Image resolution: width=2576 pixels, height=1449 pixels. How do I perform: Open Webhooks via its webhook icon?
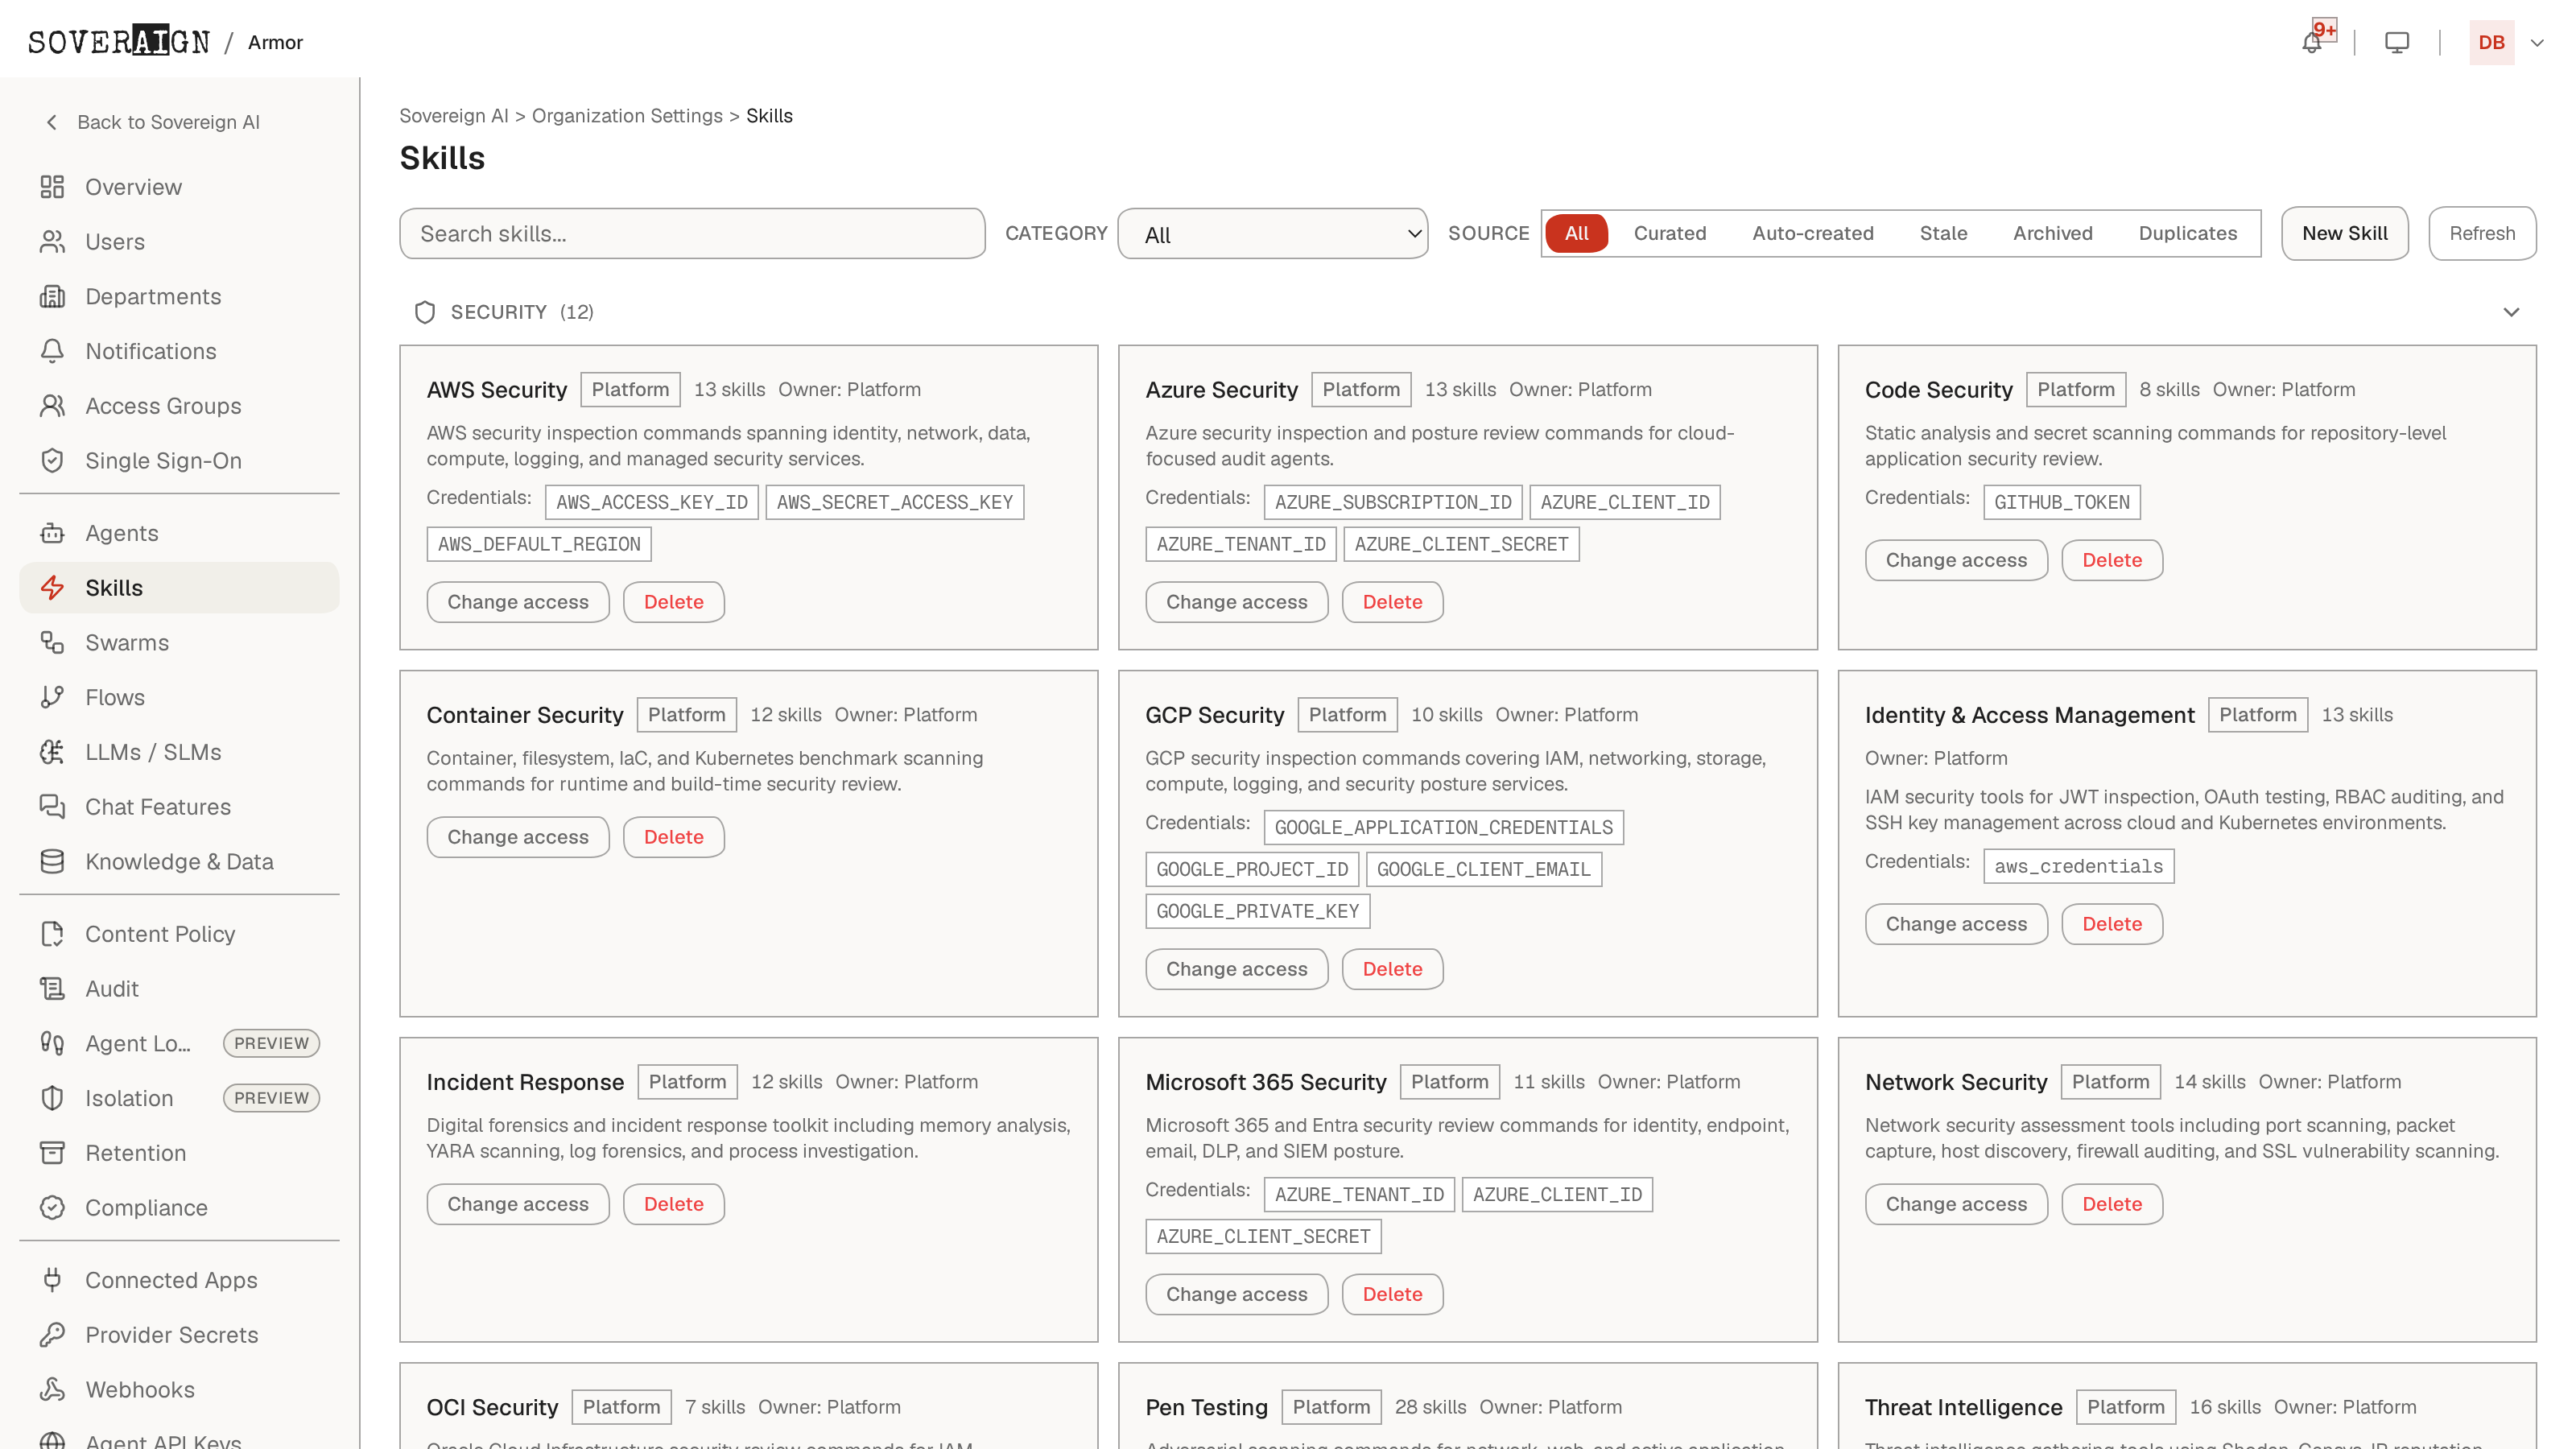[52, 1390]
